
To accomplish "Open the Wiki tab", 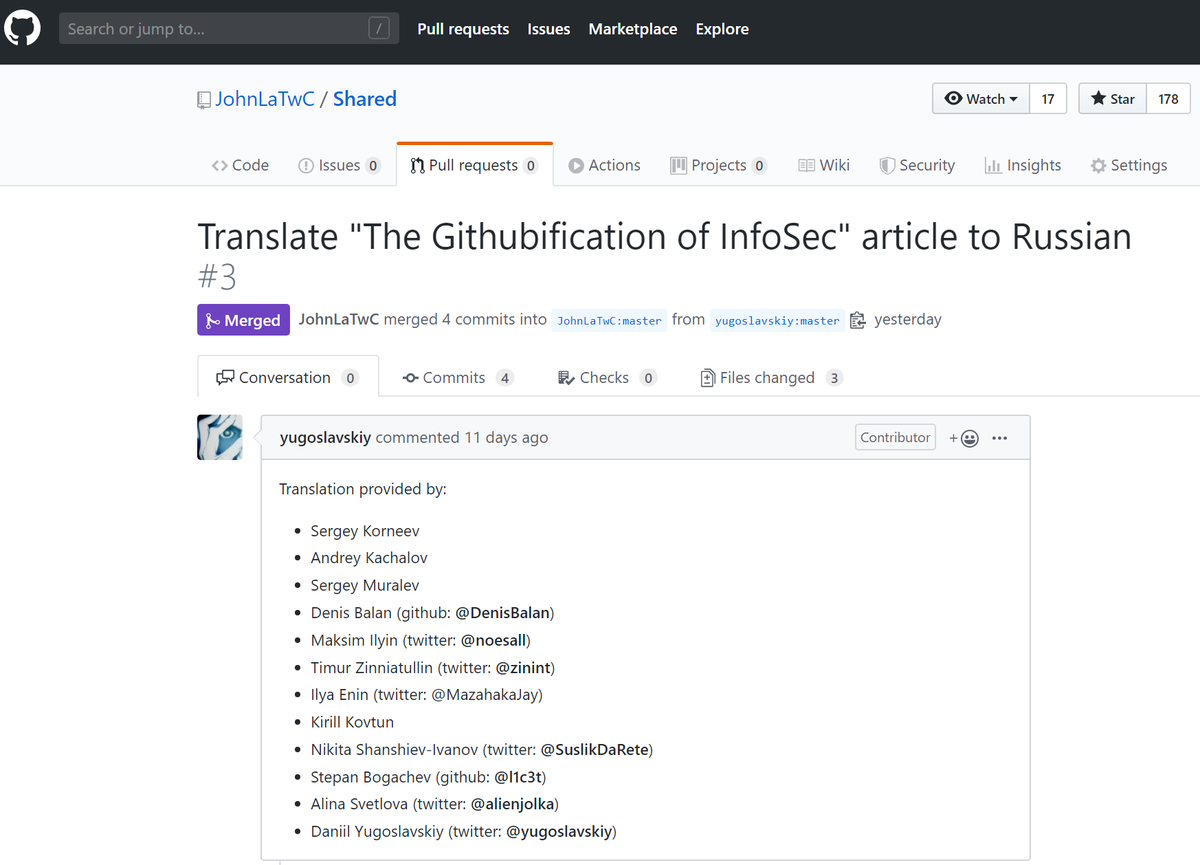I will click(824, 165).
